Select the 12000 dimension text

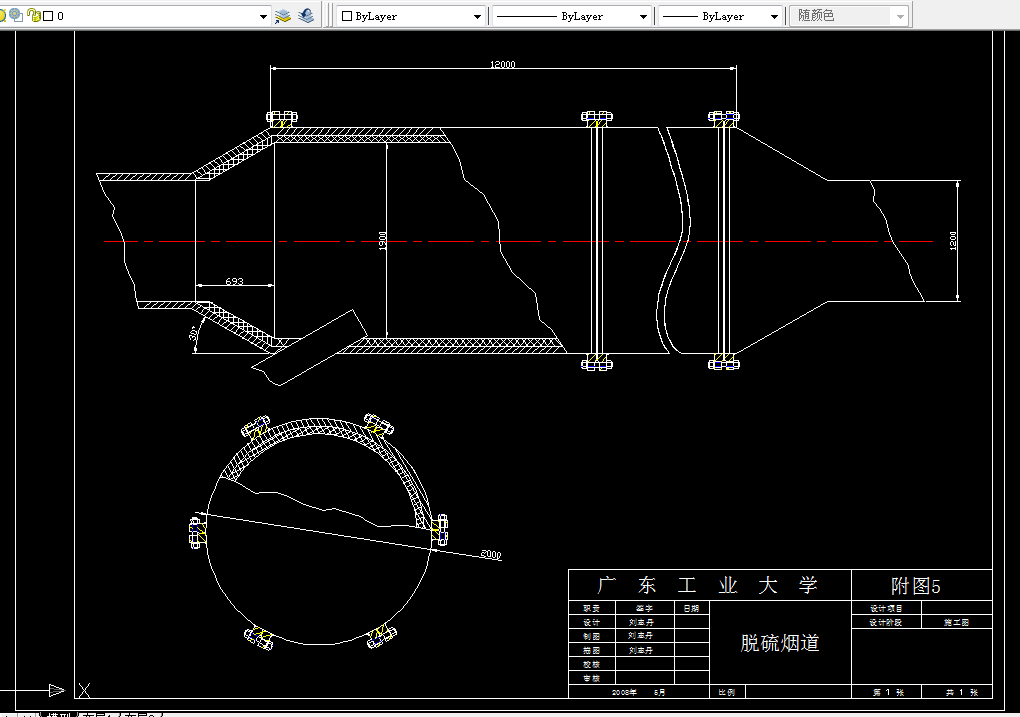[x=503, y=64]
